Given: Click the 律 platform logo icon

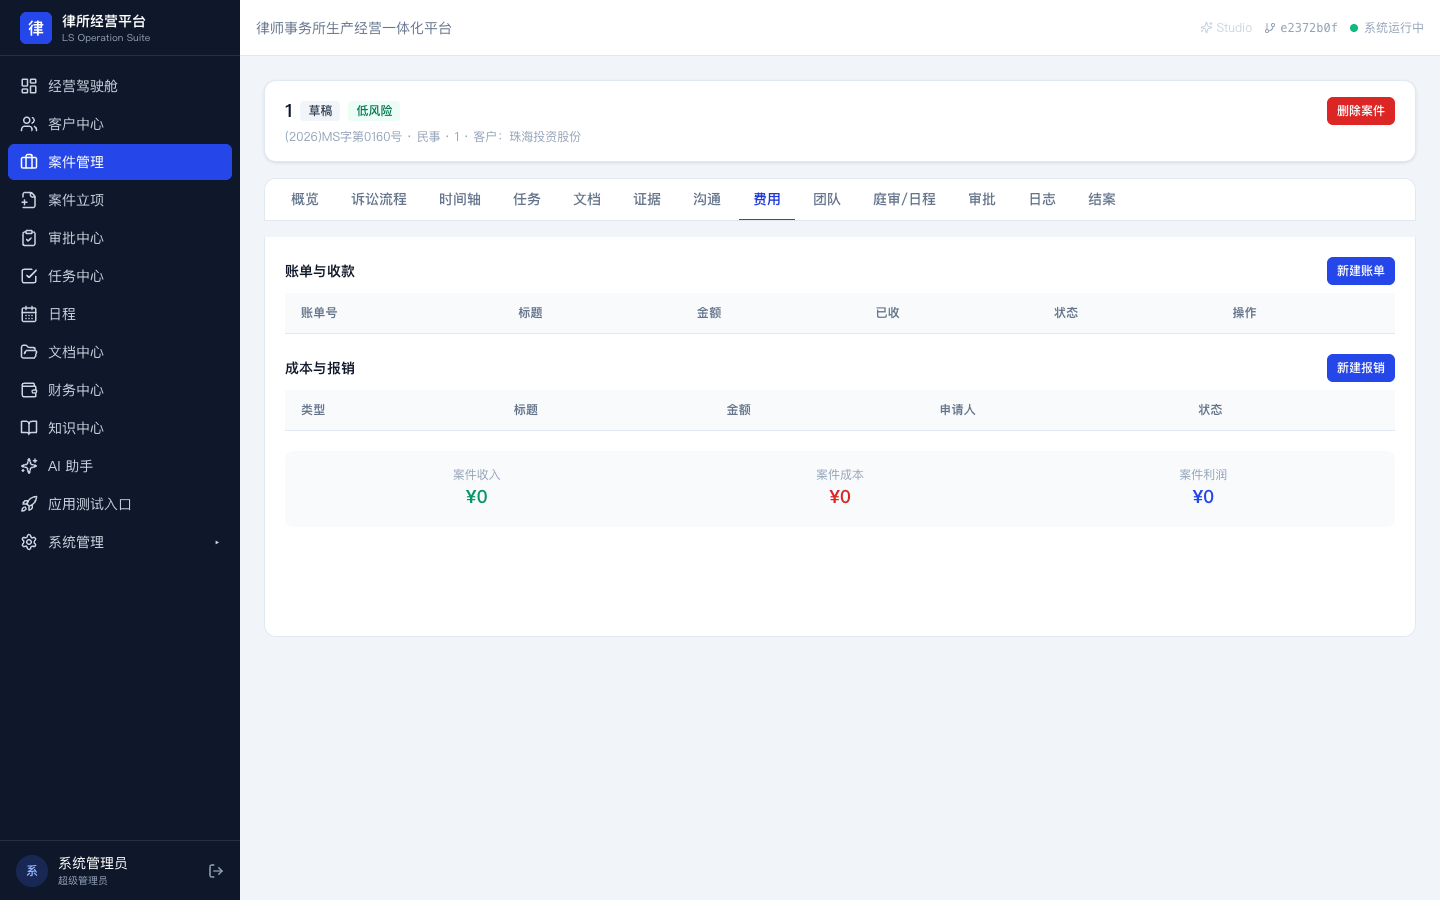Looking at the screenshot, I should click(36, 28).
